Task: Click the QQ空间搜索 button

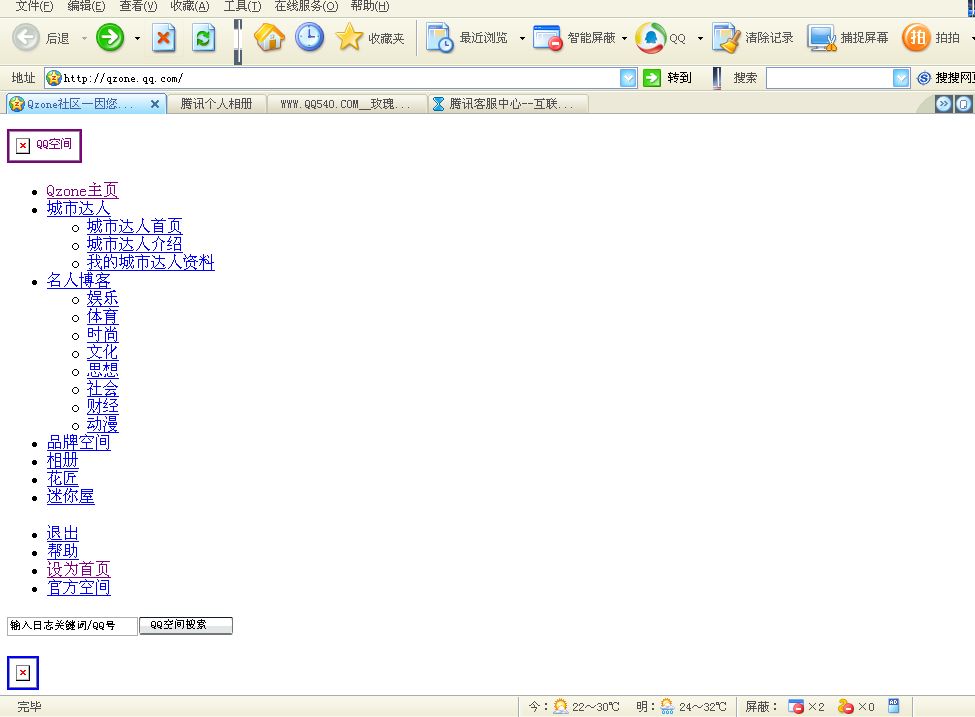Action: coord(186,626)
